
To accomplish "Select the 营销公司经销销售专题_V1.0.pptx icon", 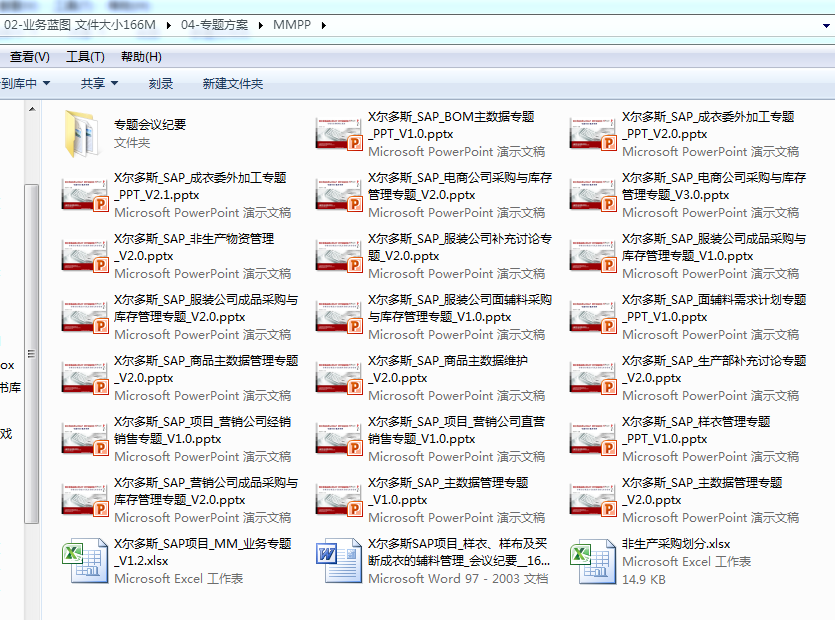I will (x=85, y=439).
